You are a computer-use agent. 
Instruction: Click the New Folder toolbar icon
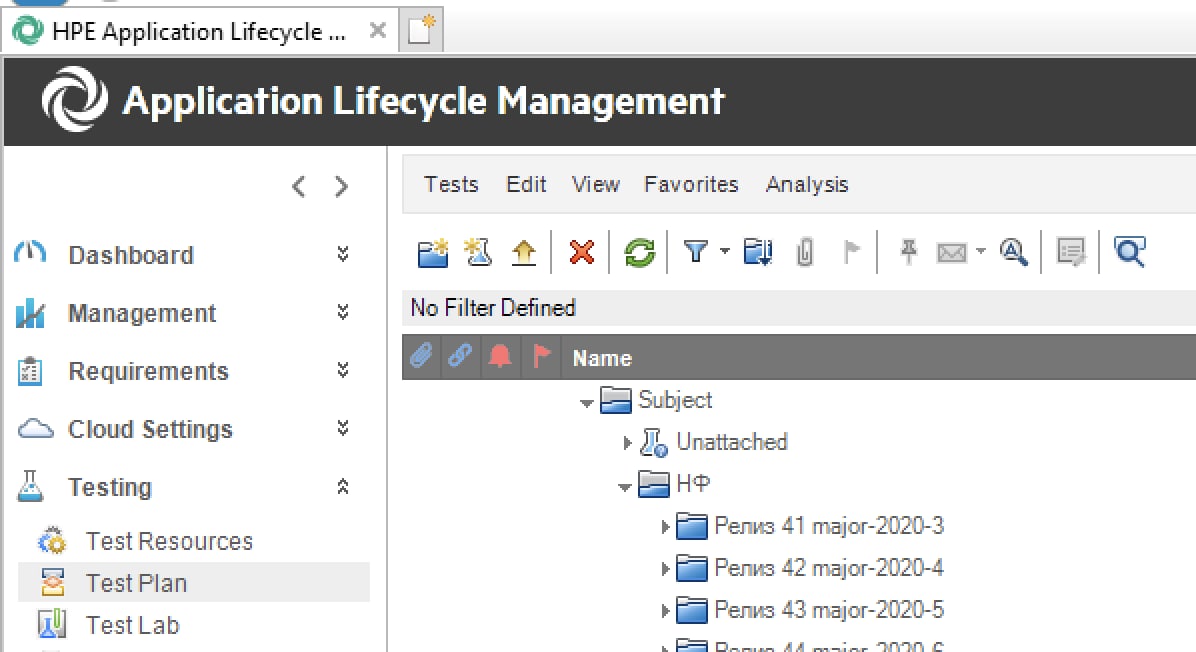(x=432, y=252)
